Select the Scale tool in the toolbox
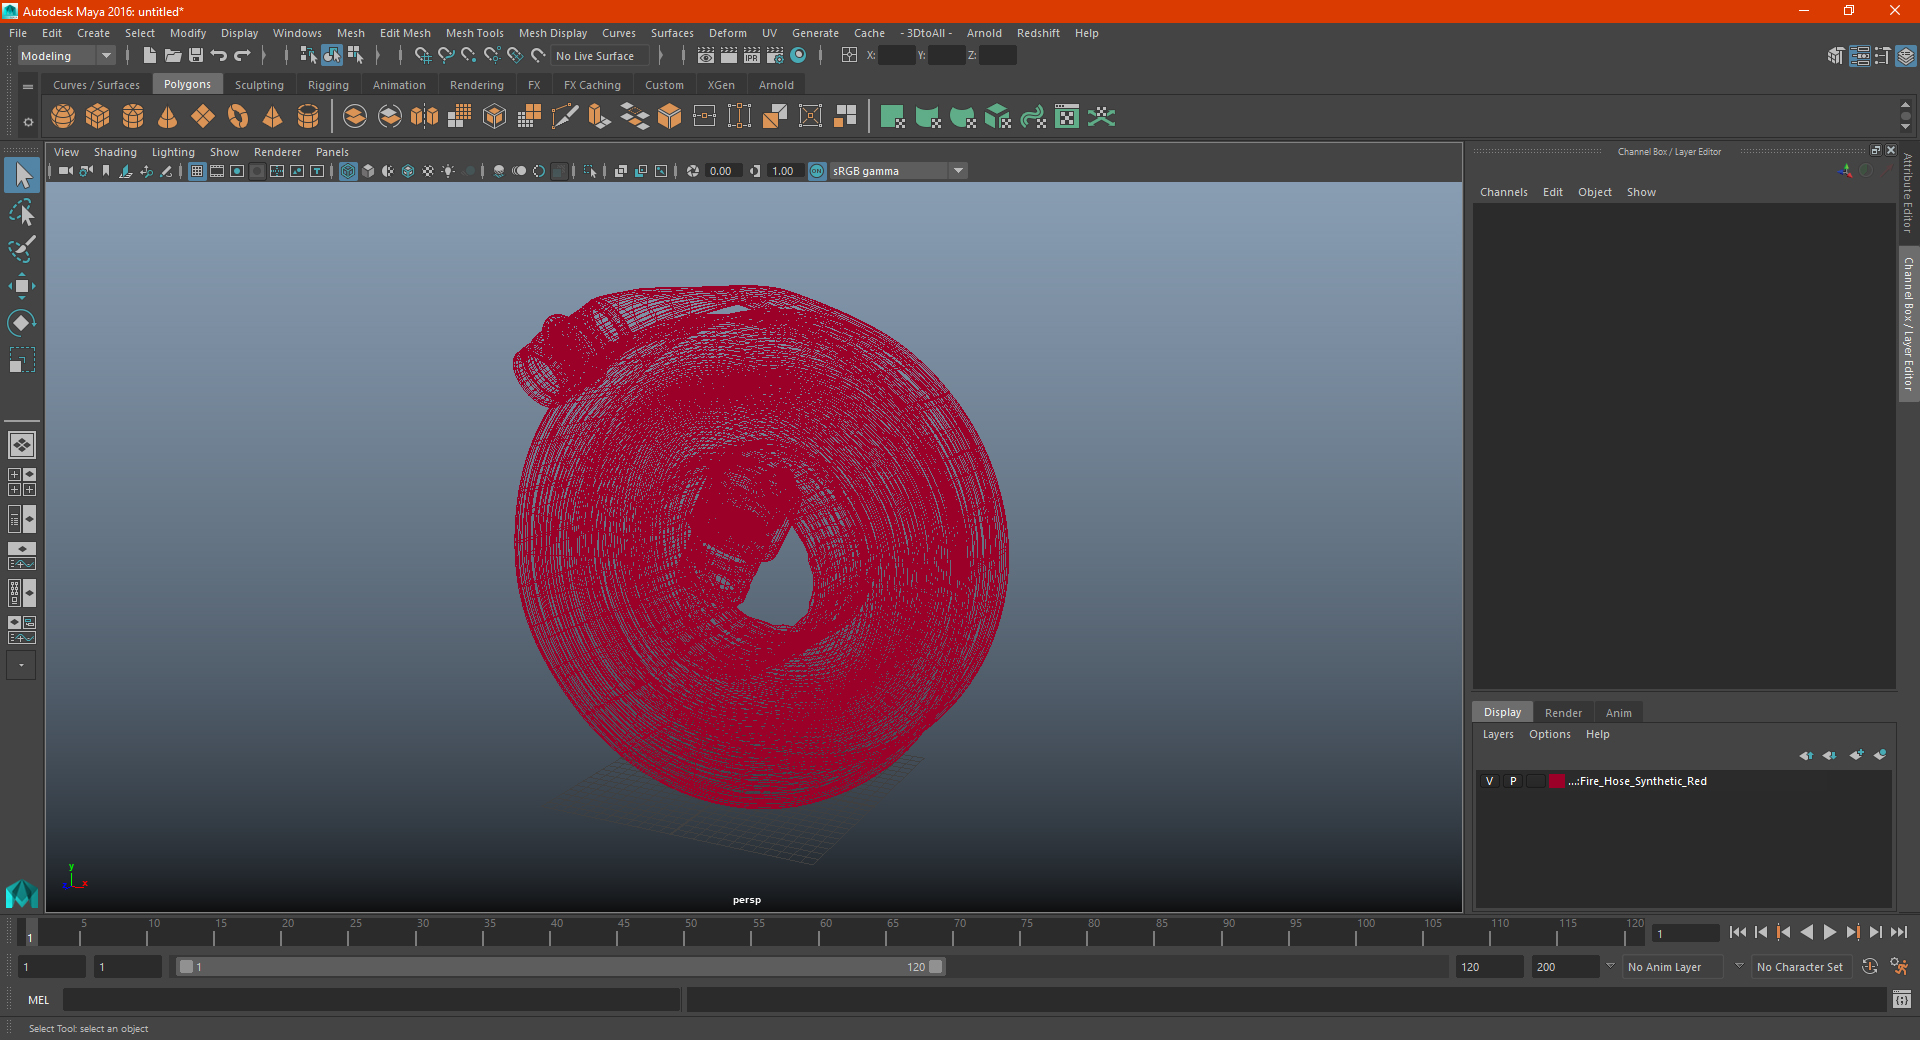This screenshot has width=1920, height=1040. click(x=22, y=360)
